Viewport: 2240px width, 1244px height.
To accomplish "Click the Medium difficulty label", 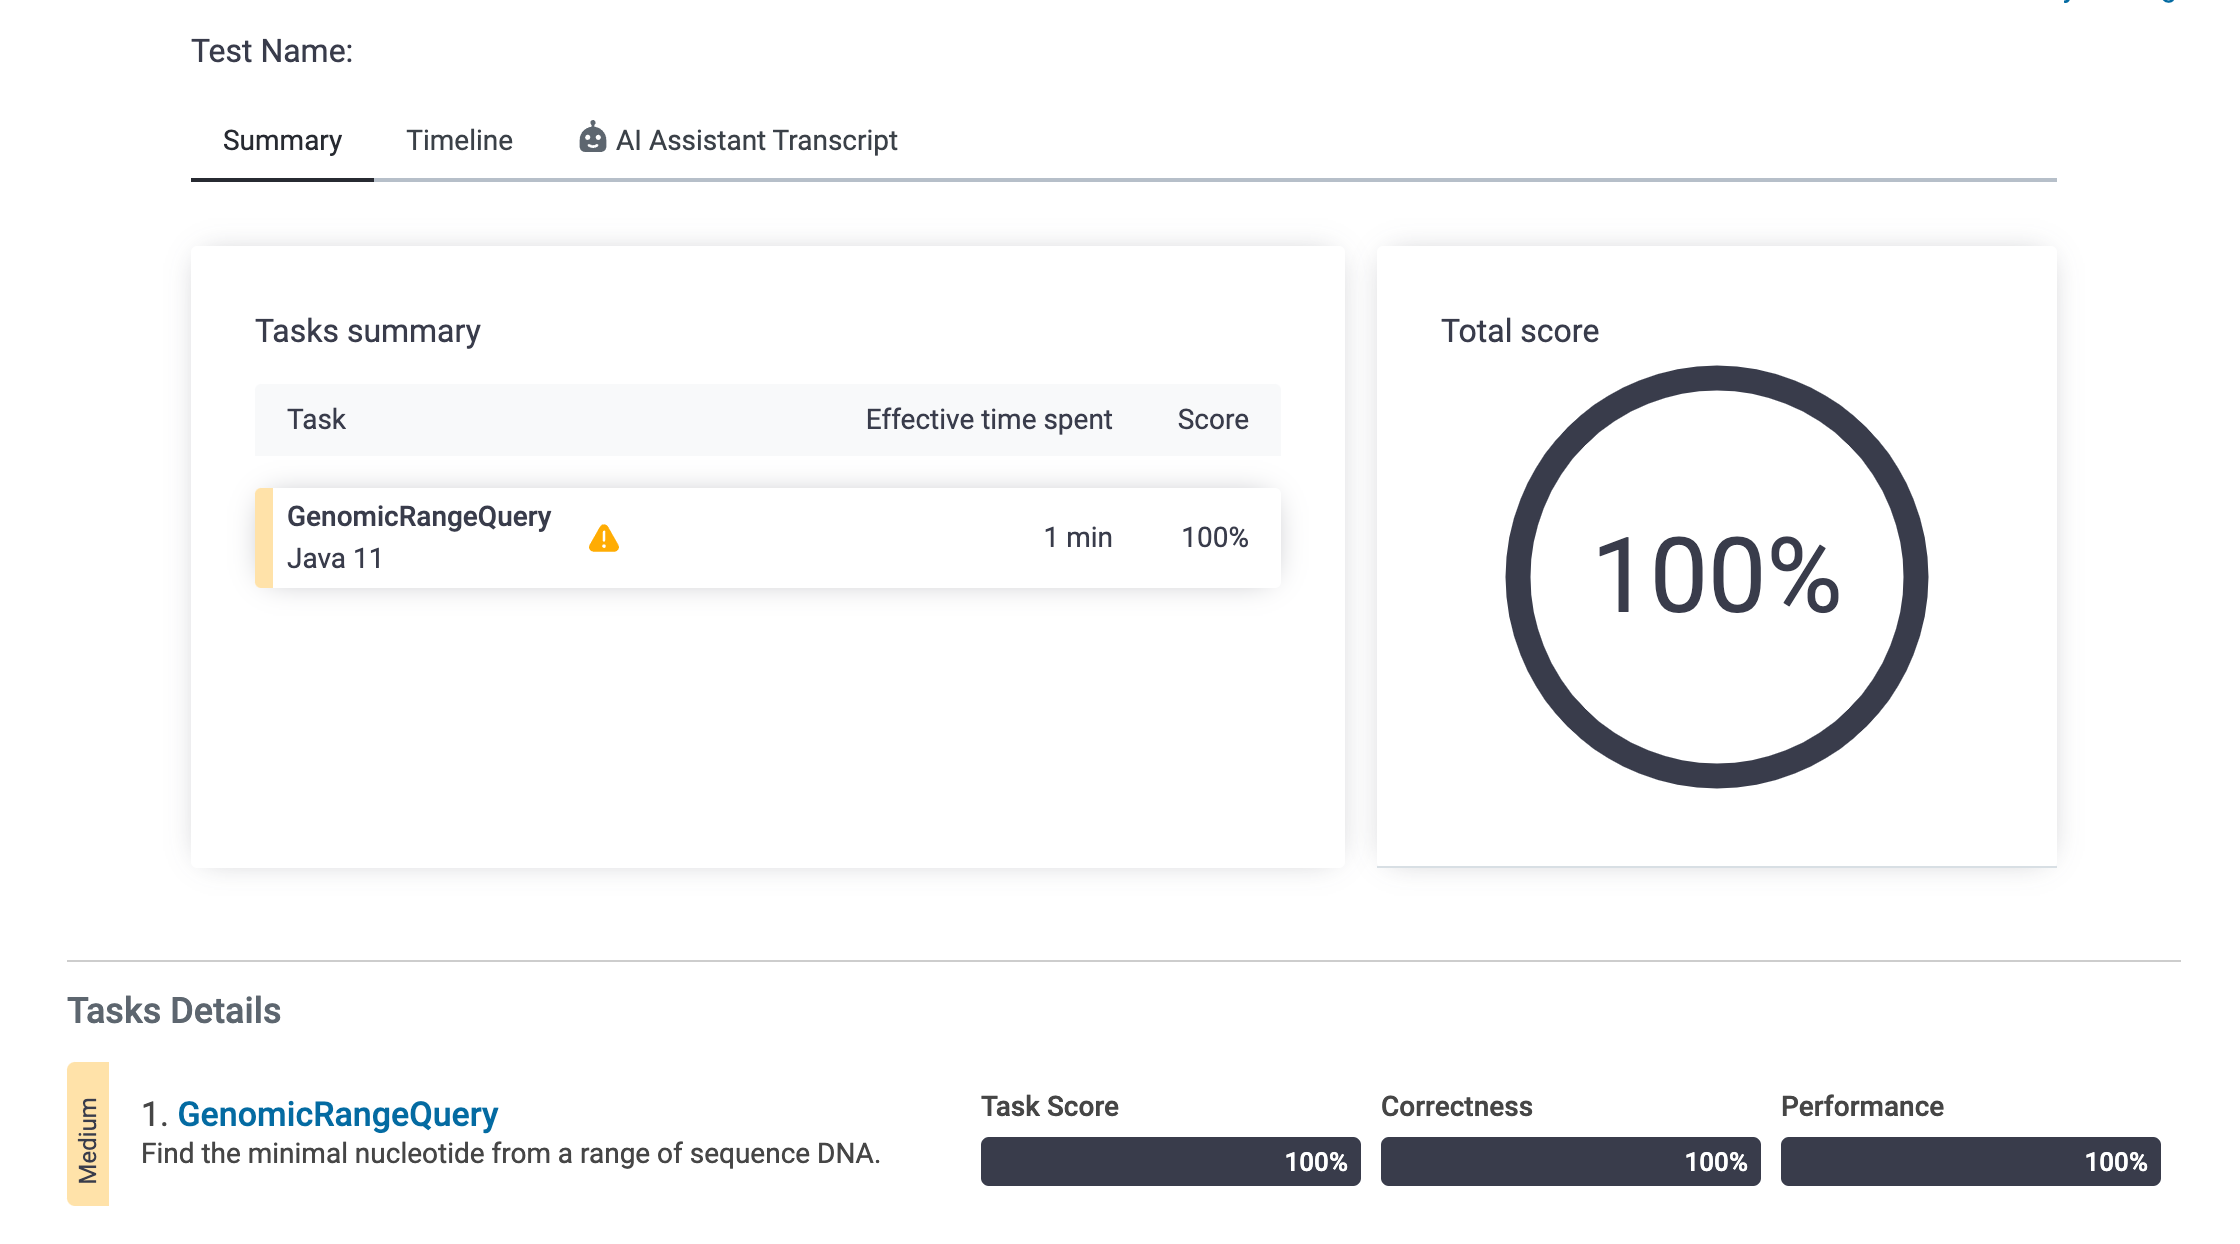I will click(x=88, y=1134).
